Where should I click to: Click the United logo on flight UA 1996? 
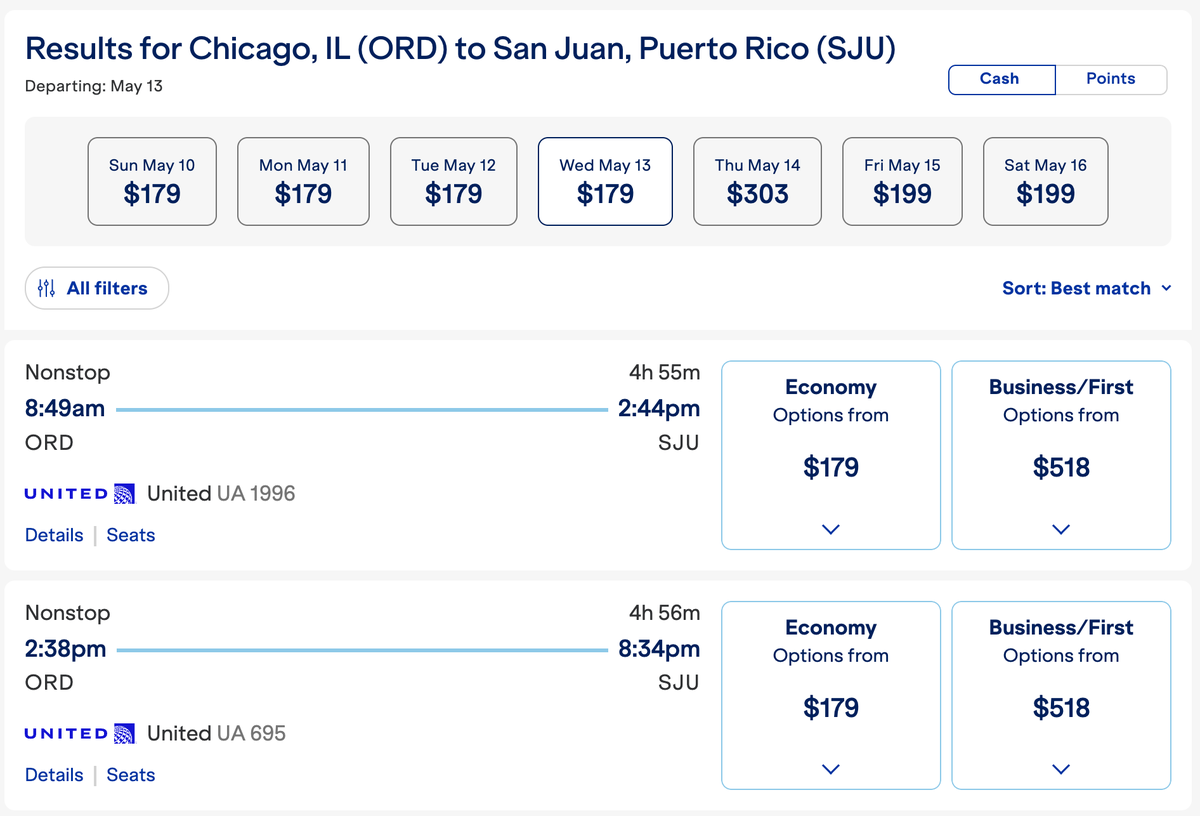(76, 492)
